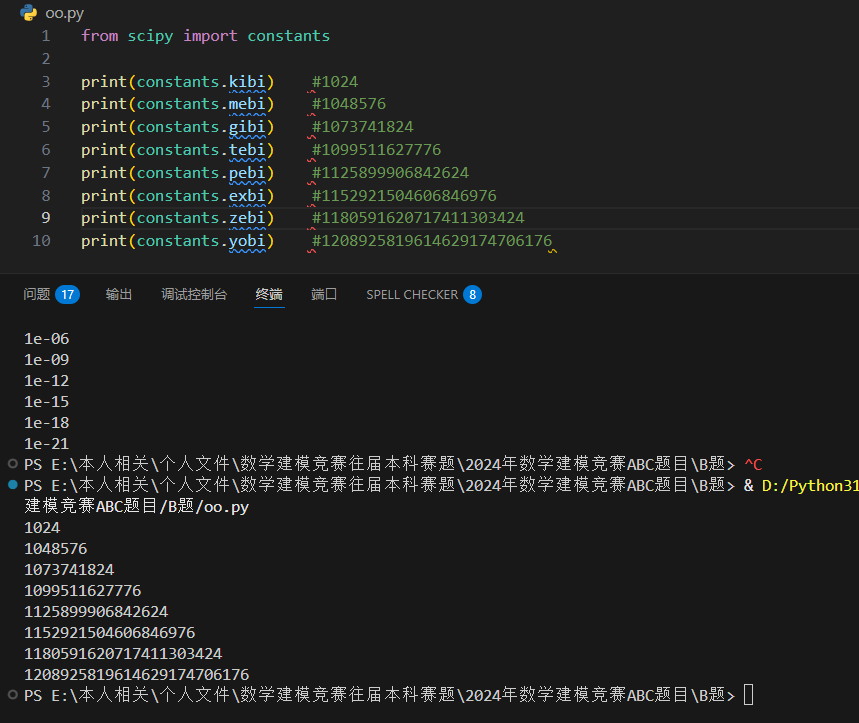Click the #1125899906842624 comment
859x723 pixels.
pos(390,173)
